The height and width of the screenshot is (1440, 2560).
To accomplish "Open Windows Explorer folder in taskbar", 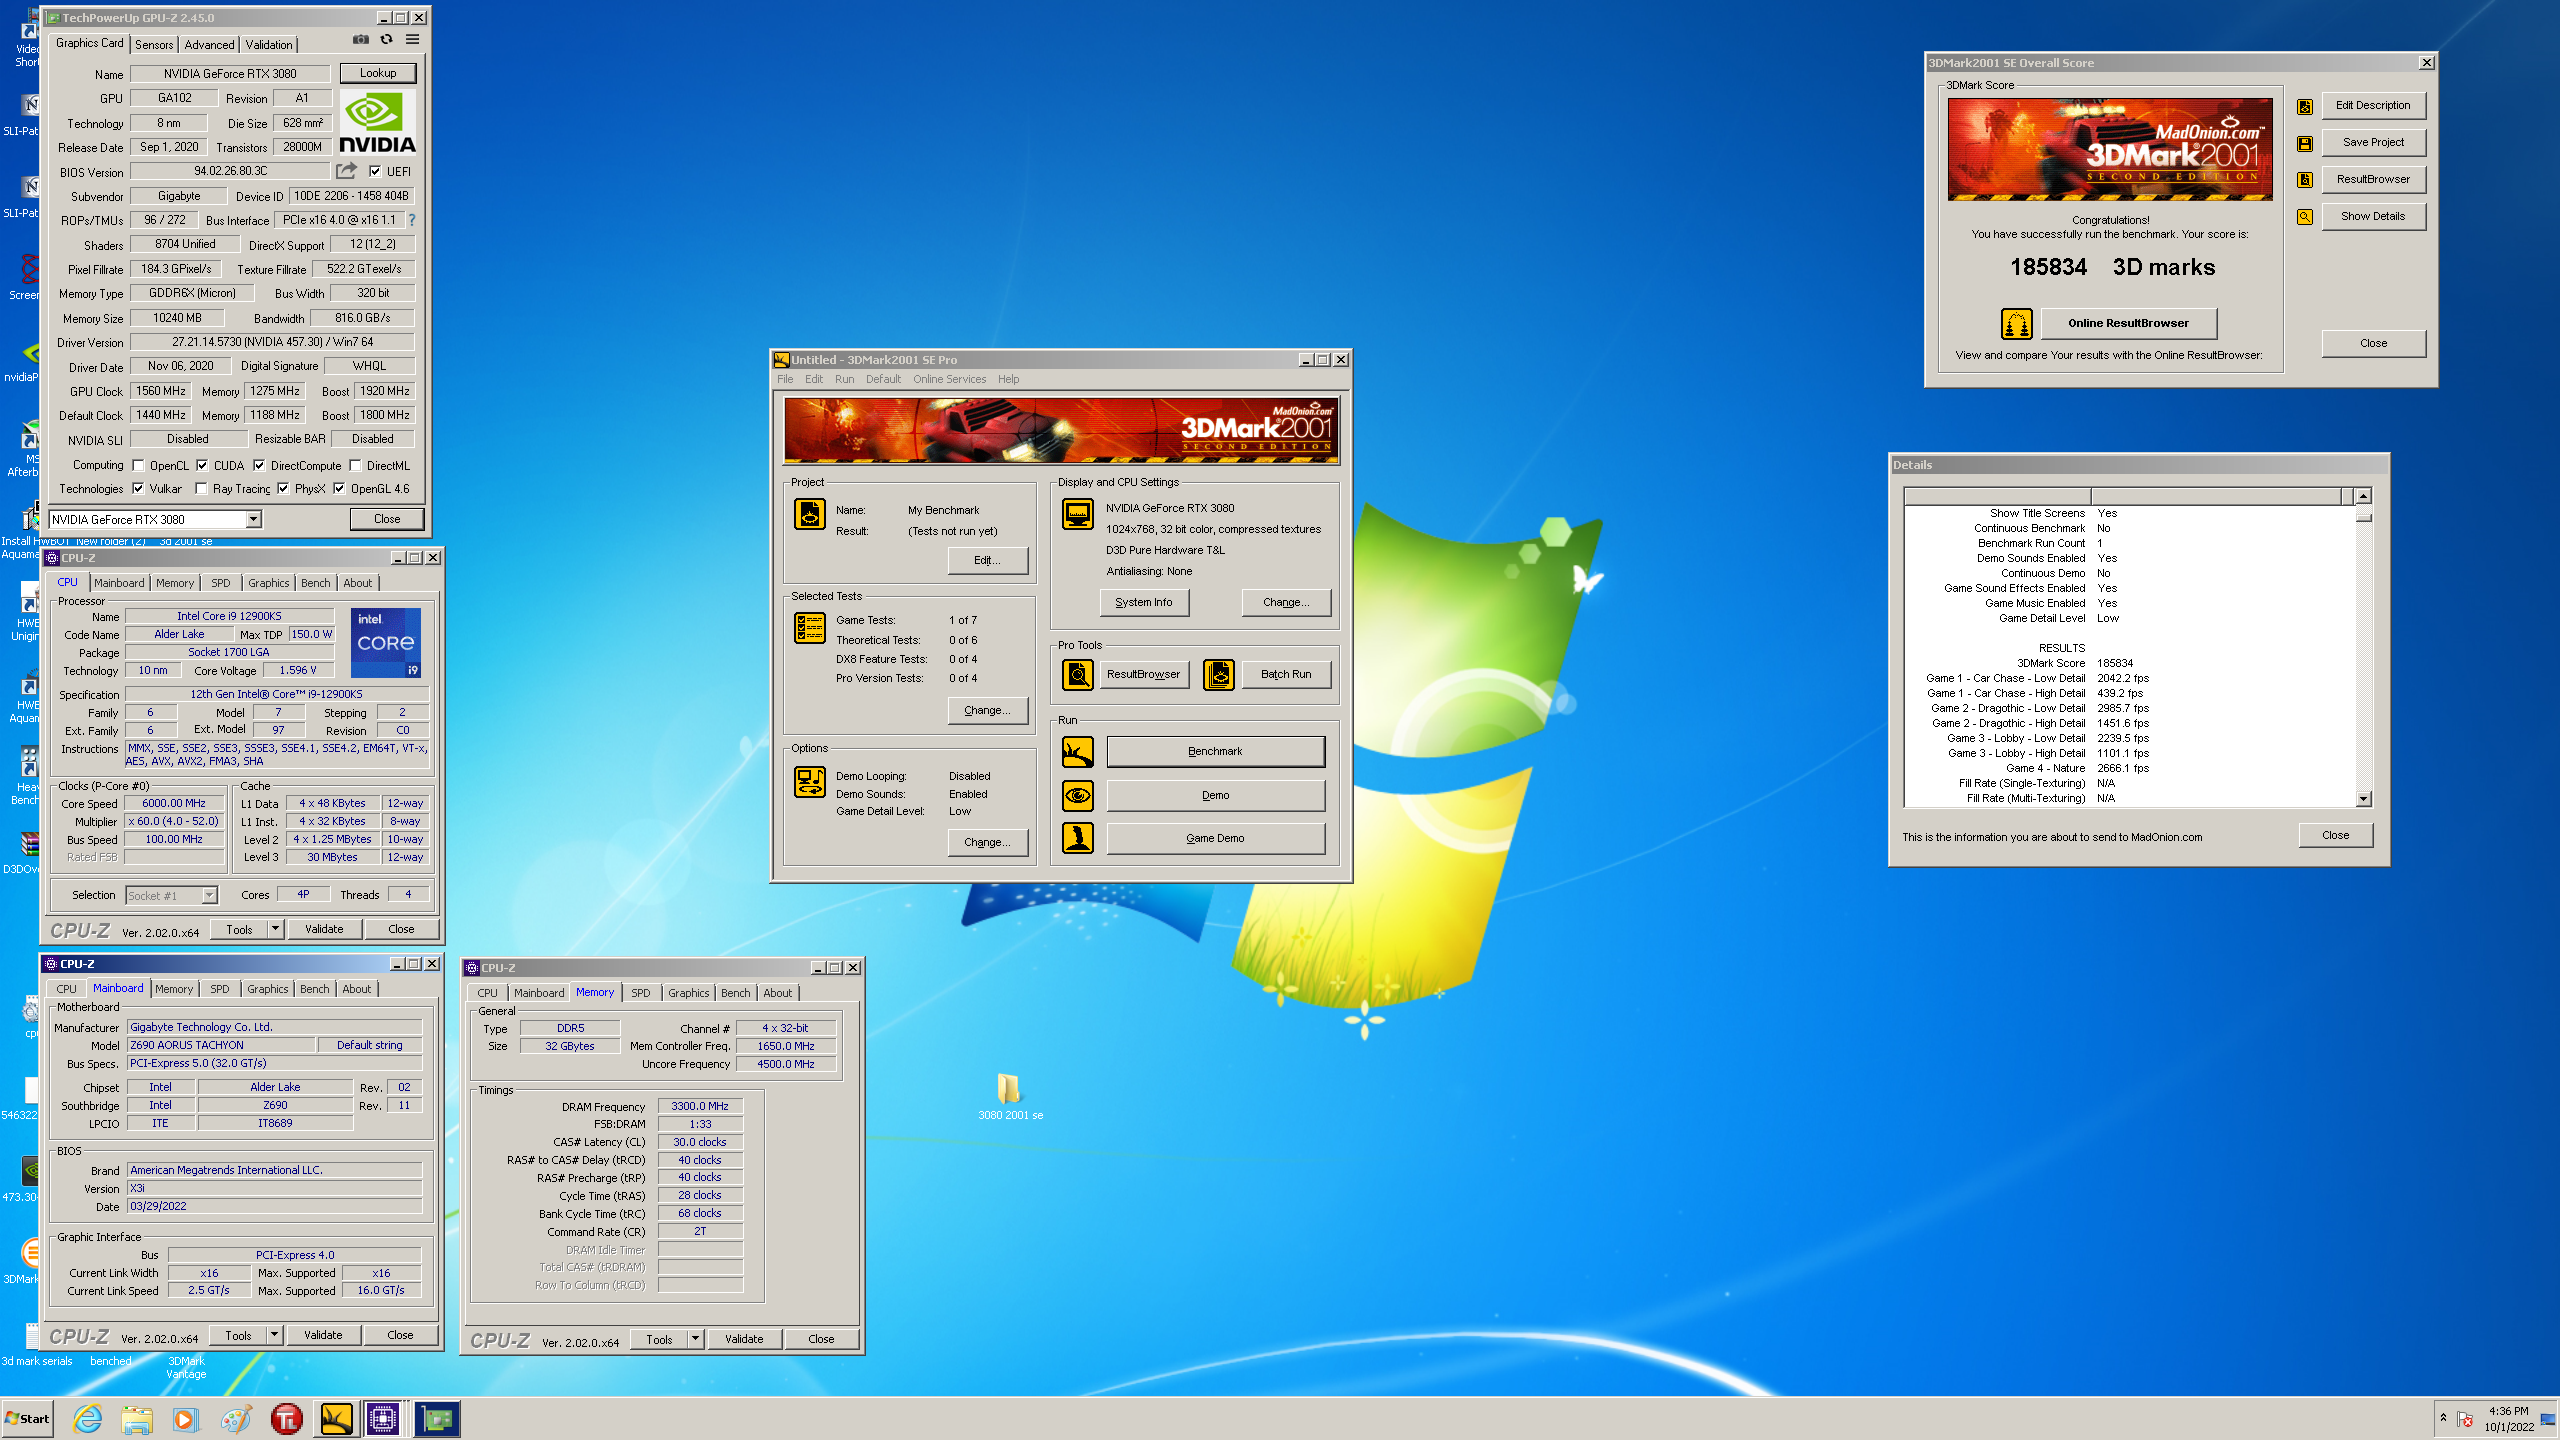I will (x=137, y=1419).
